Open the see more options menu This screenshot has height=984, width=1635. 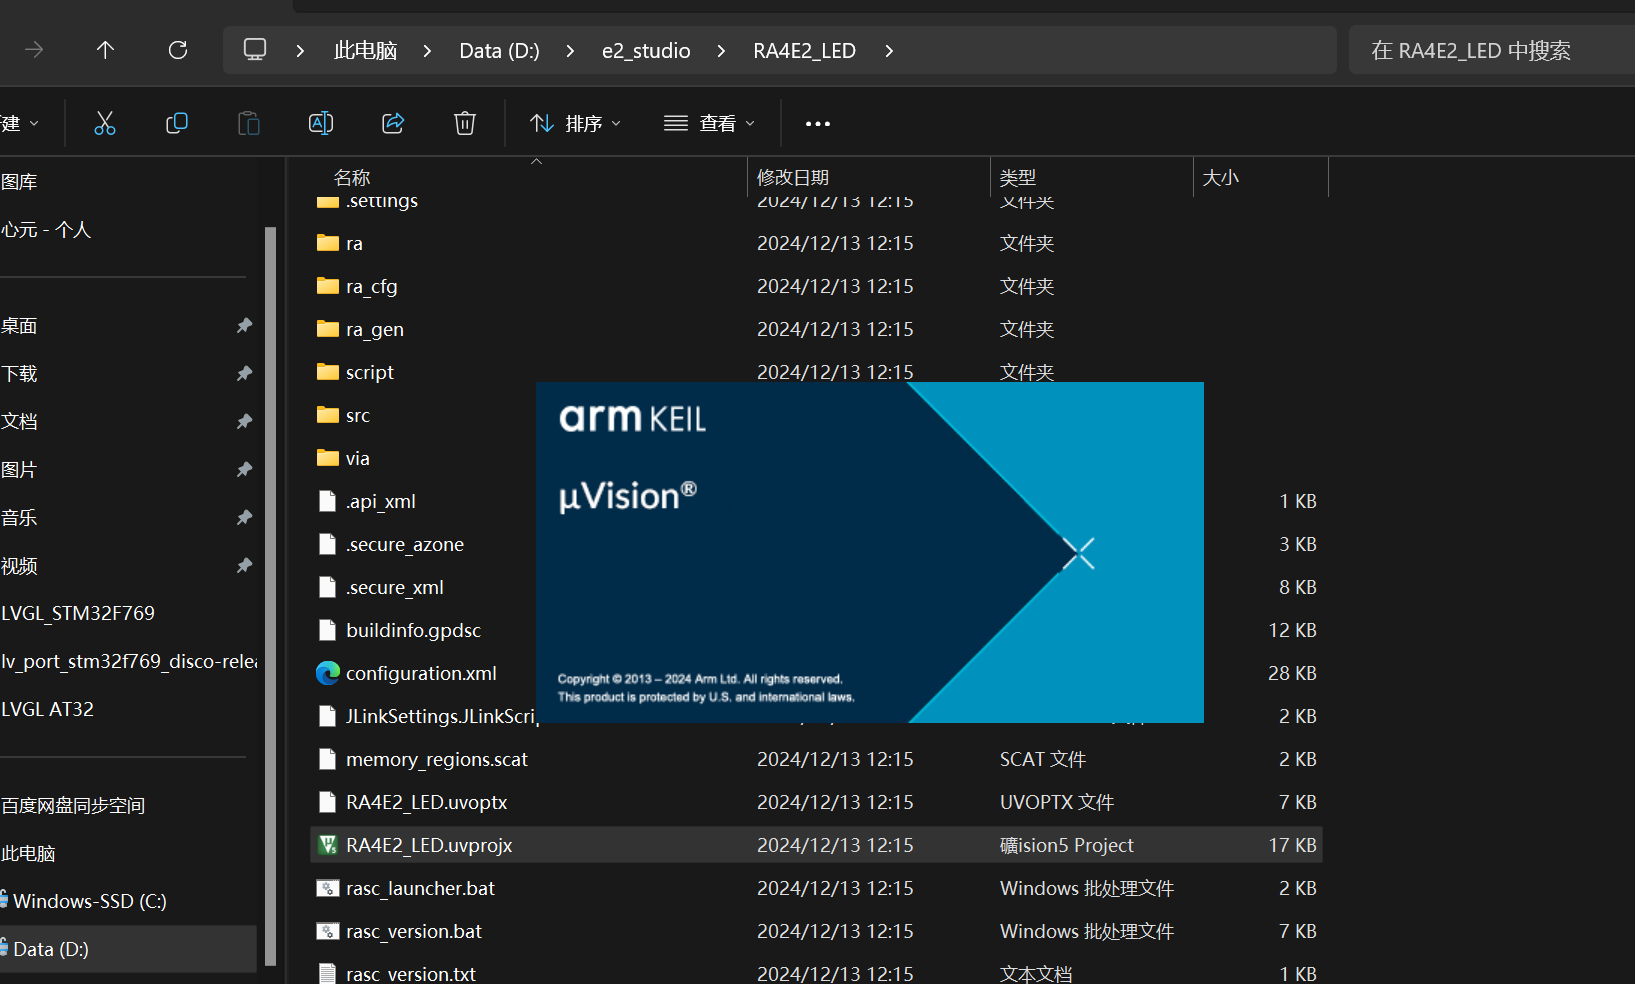[x=818, y=124]
